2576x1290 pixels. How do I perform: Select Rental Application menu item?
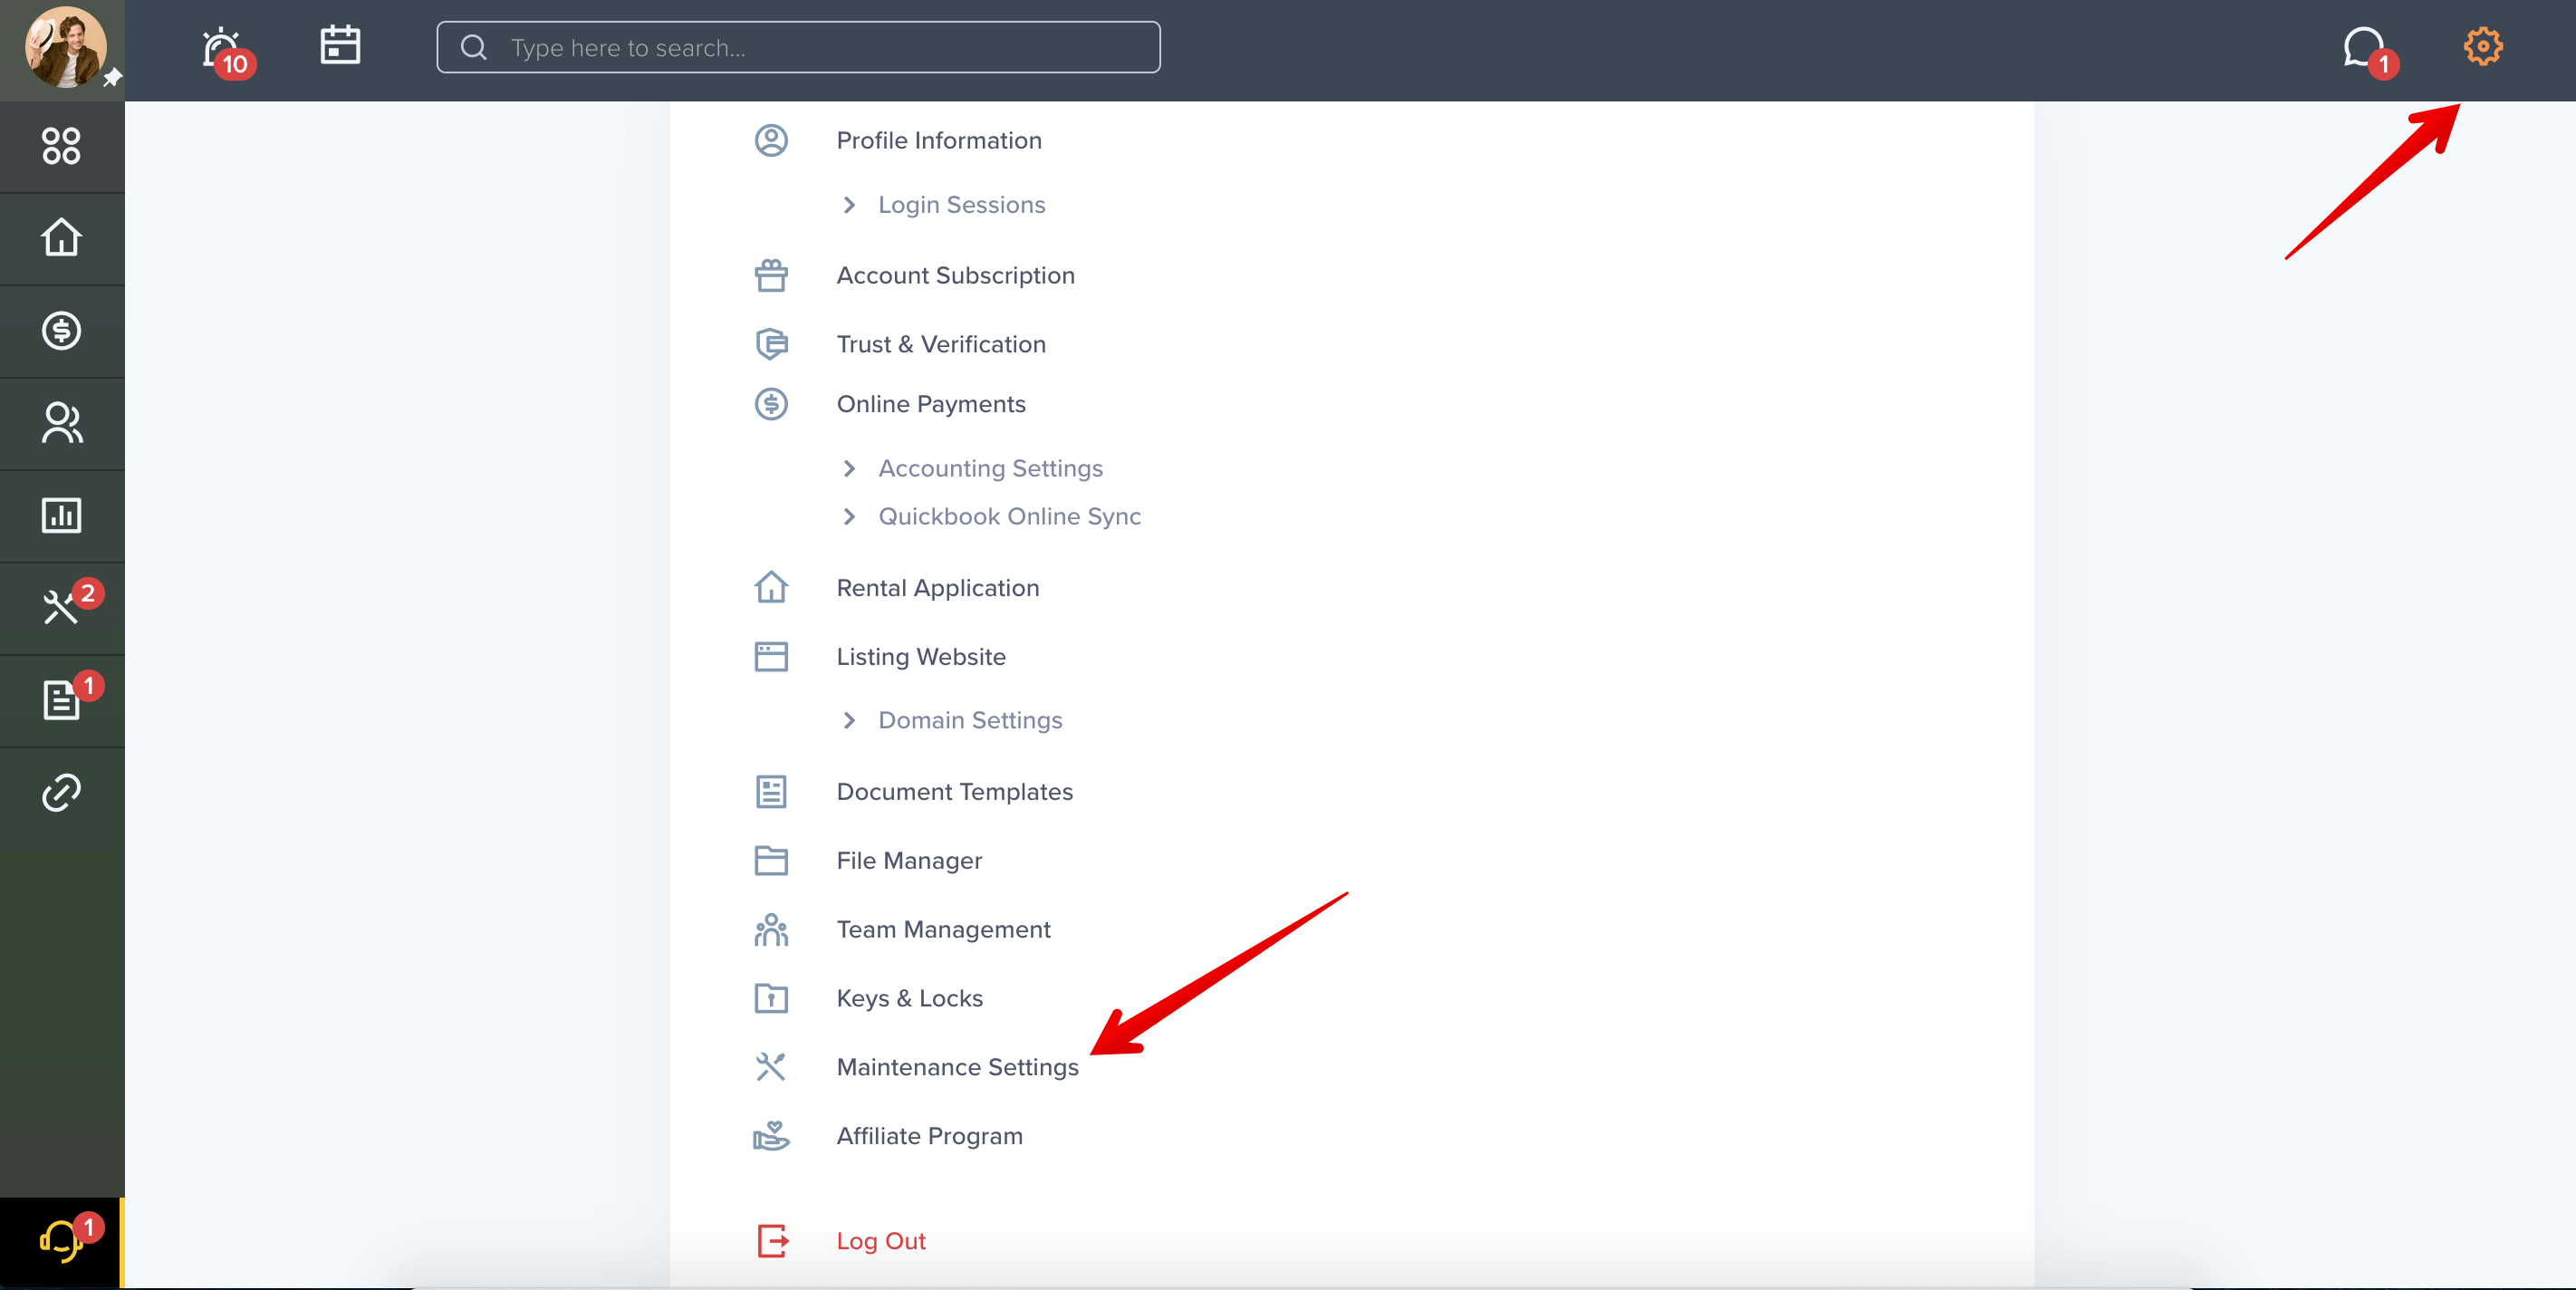(937, 588)
